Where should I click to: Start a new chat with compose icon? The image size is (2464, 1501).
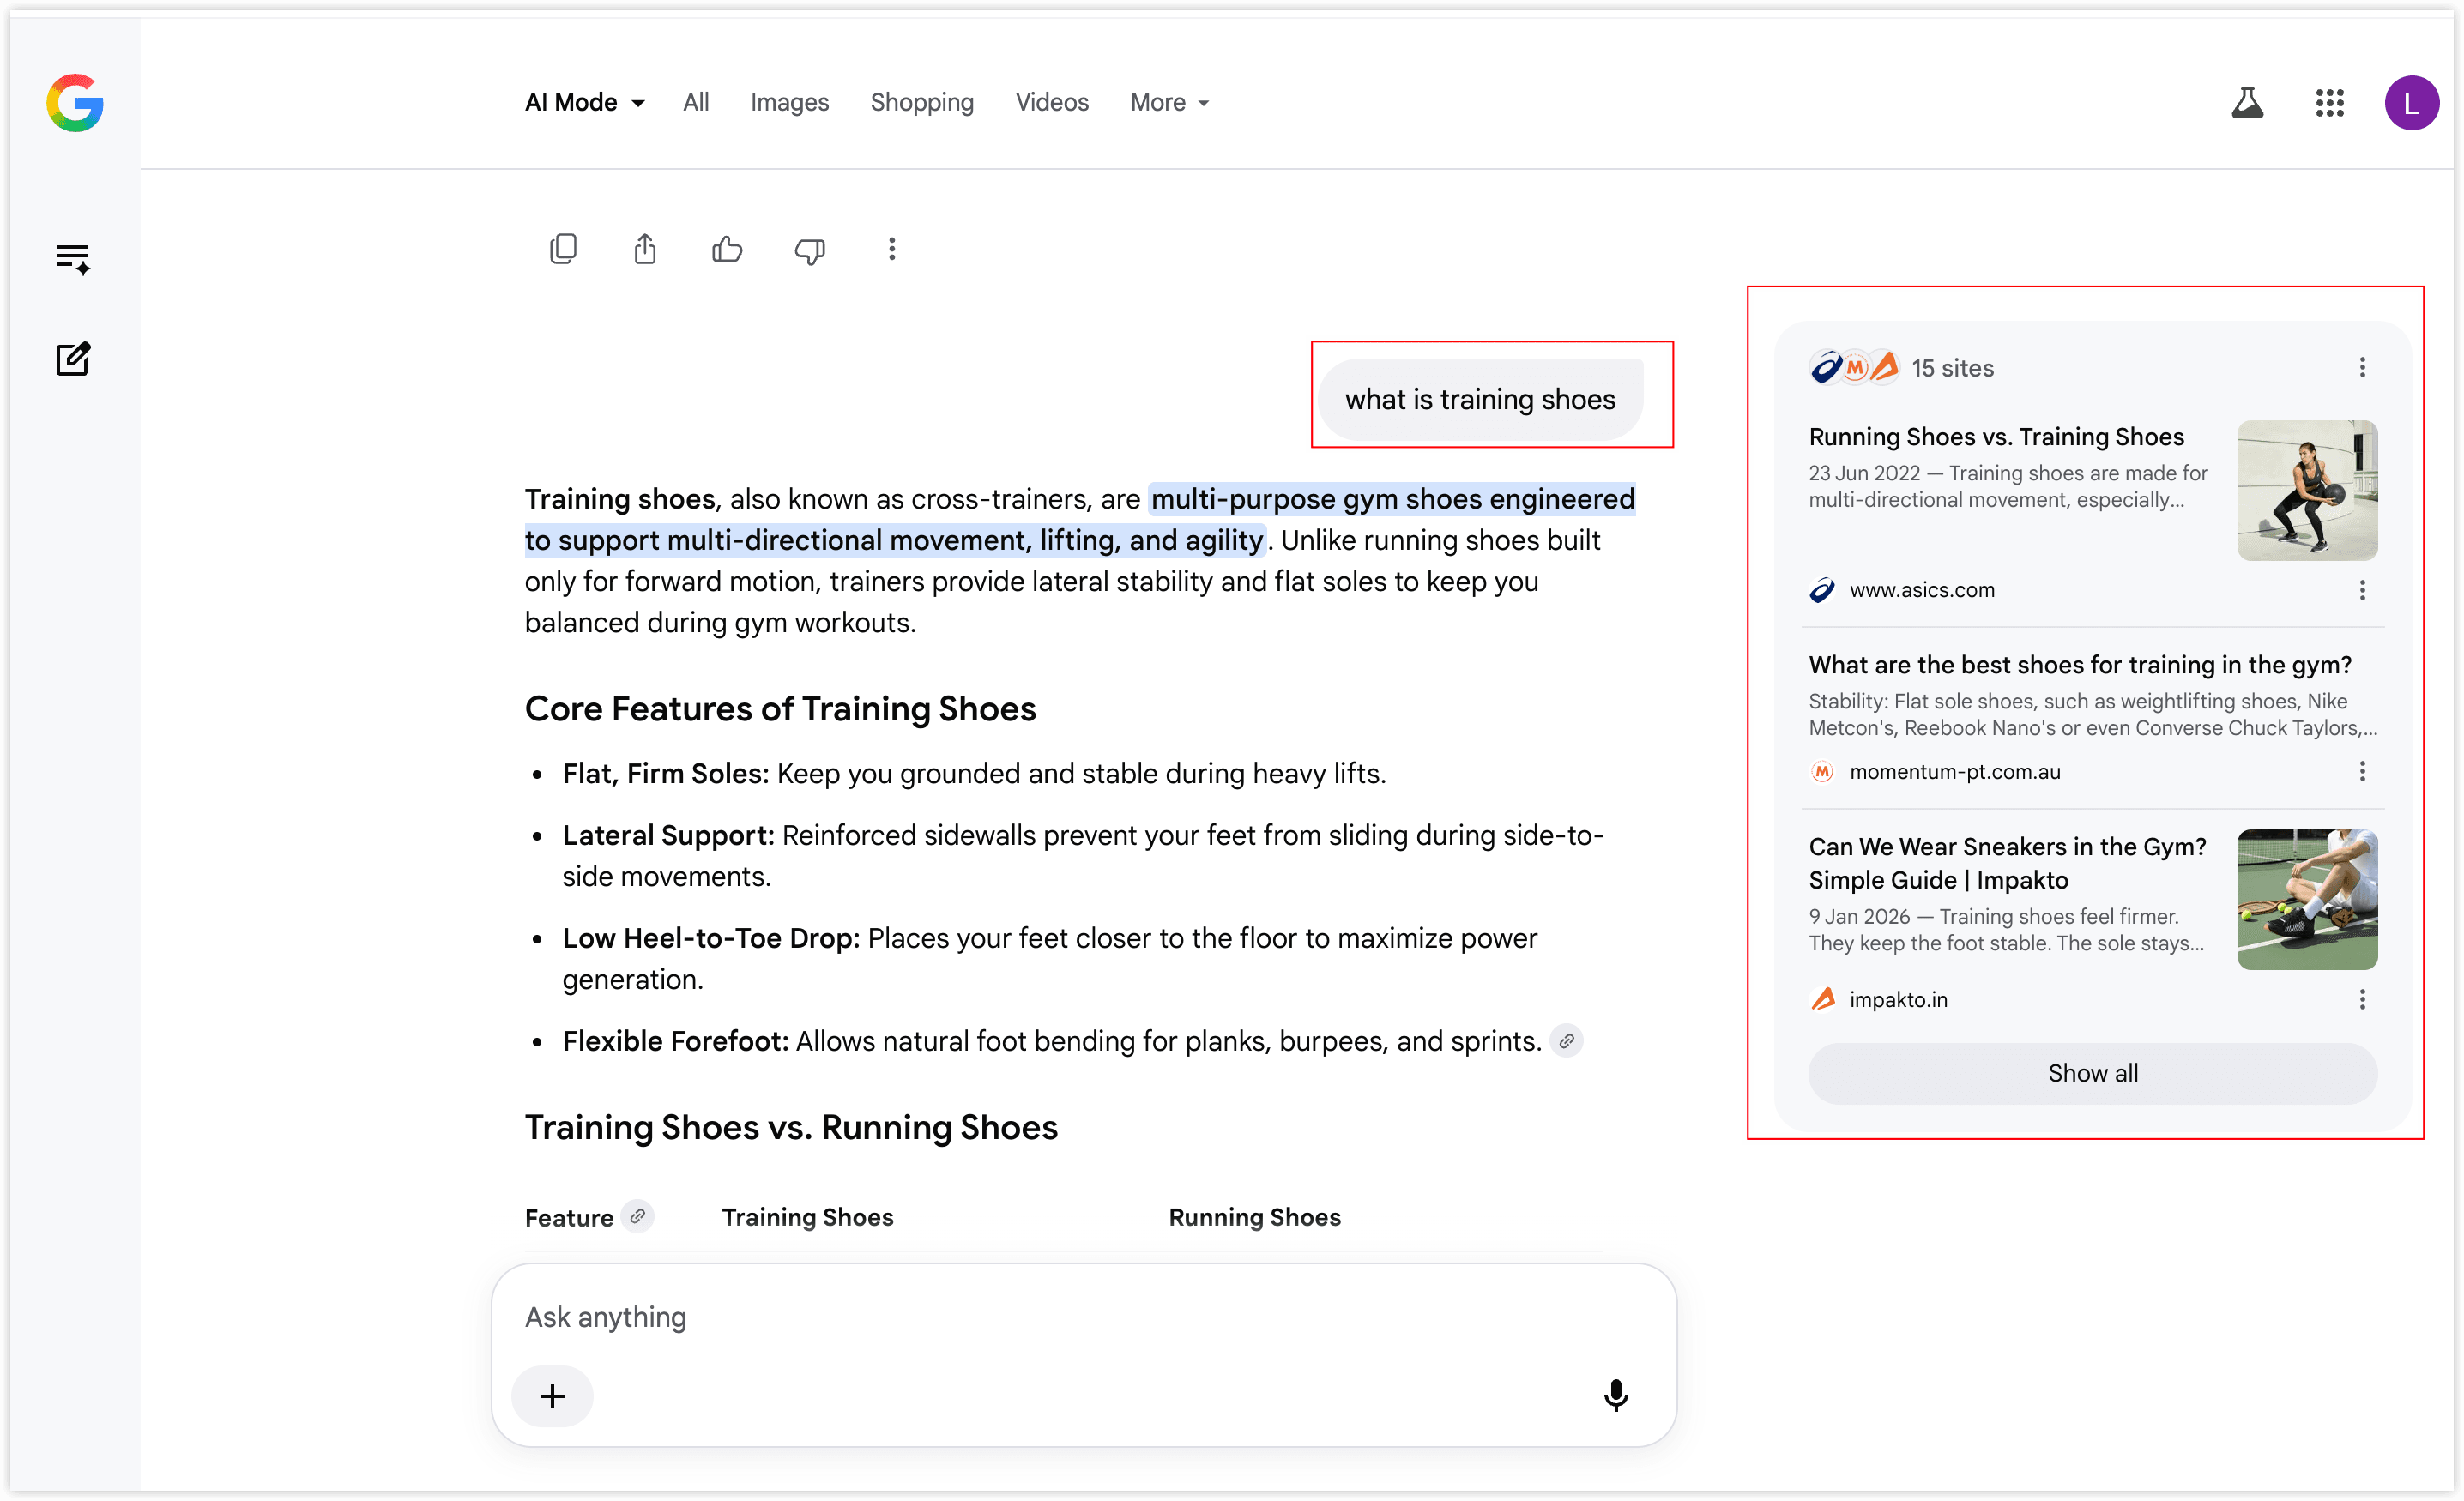click(x=73, y=358)
